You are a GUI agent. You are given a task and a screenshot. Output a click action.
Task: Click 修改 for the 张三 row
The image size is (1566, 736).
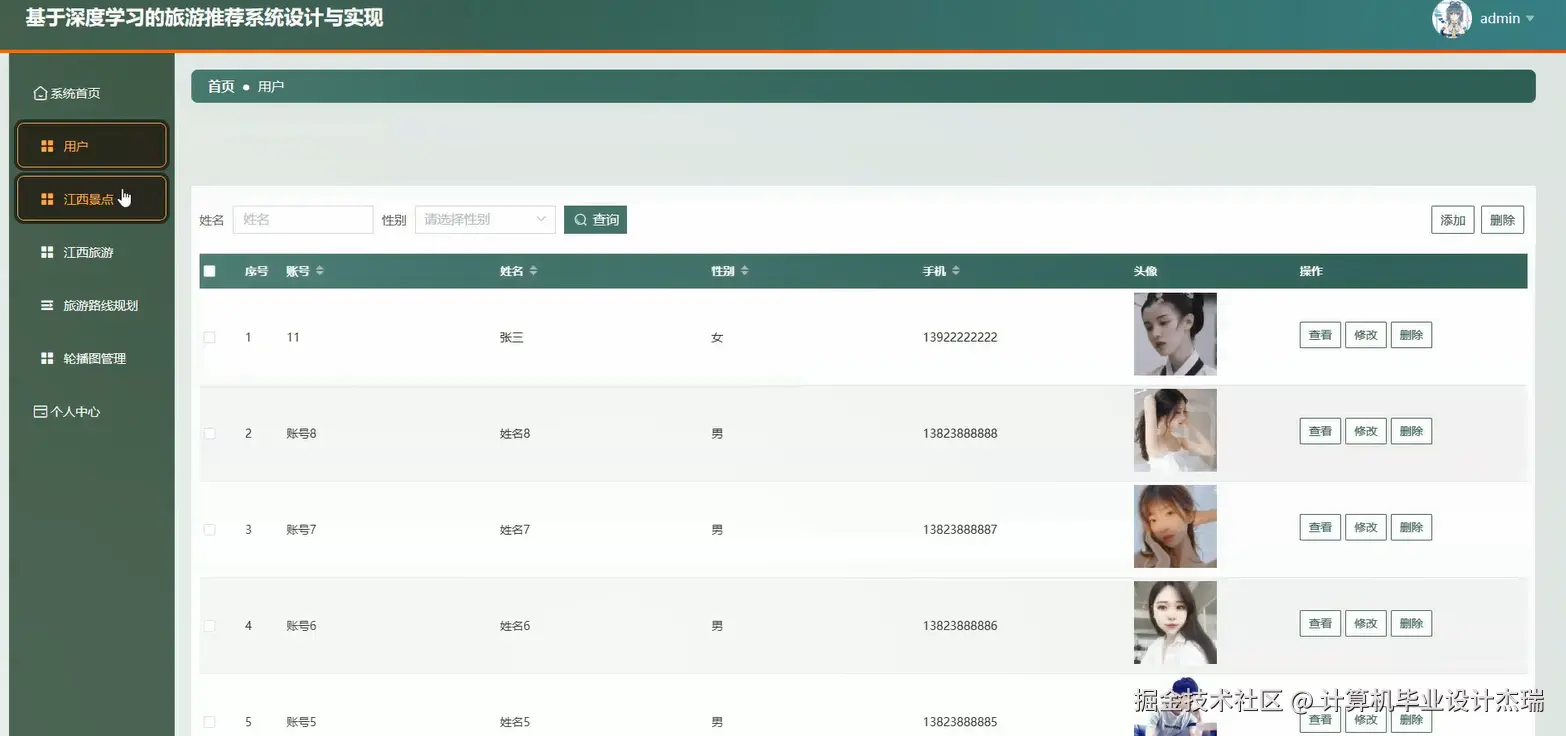1366,335
